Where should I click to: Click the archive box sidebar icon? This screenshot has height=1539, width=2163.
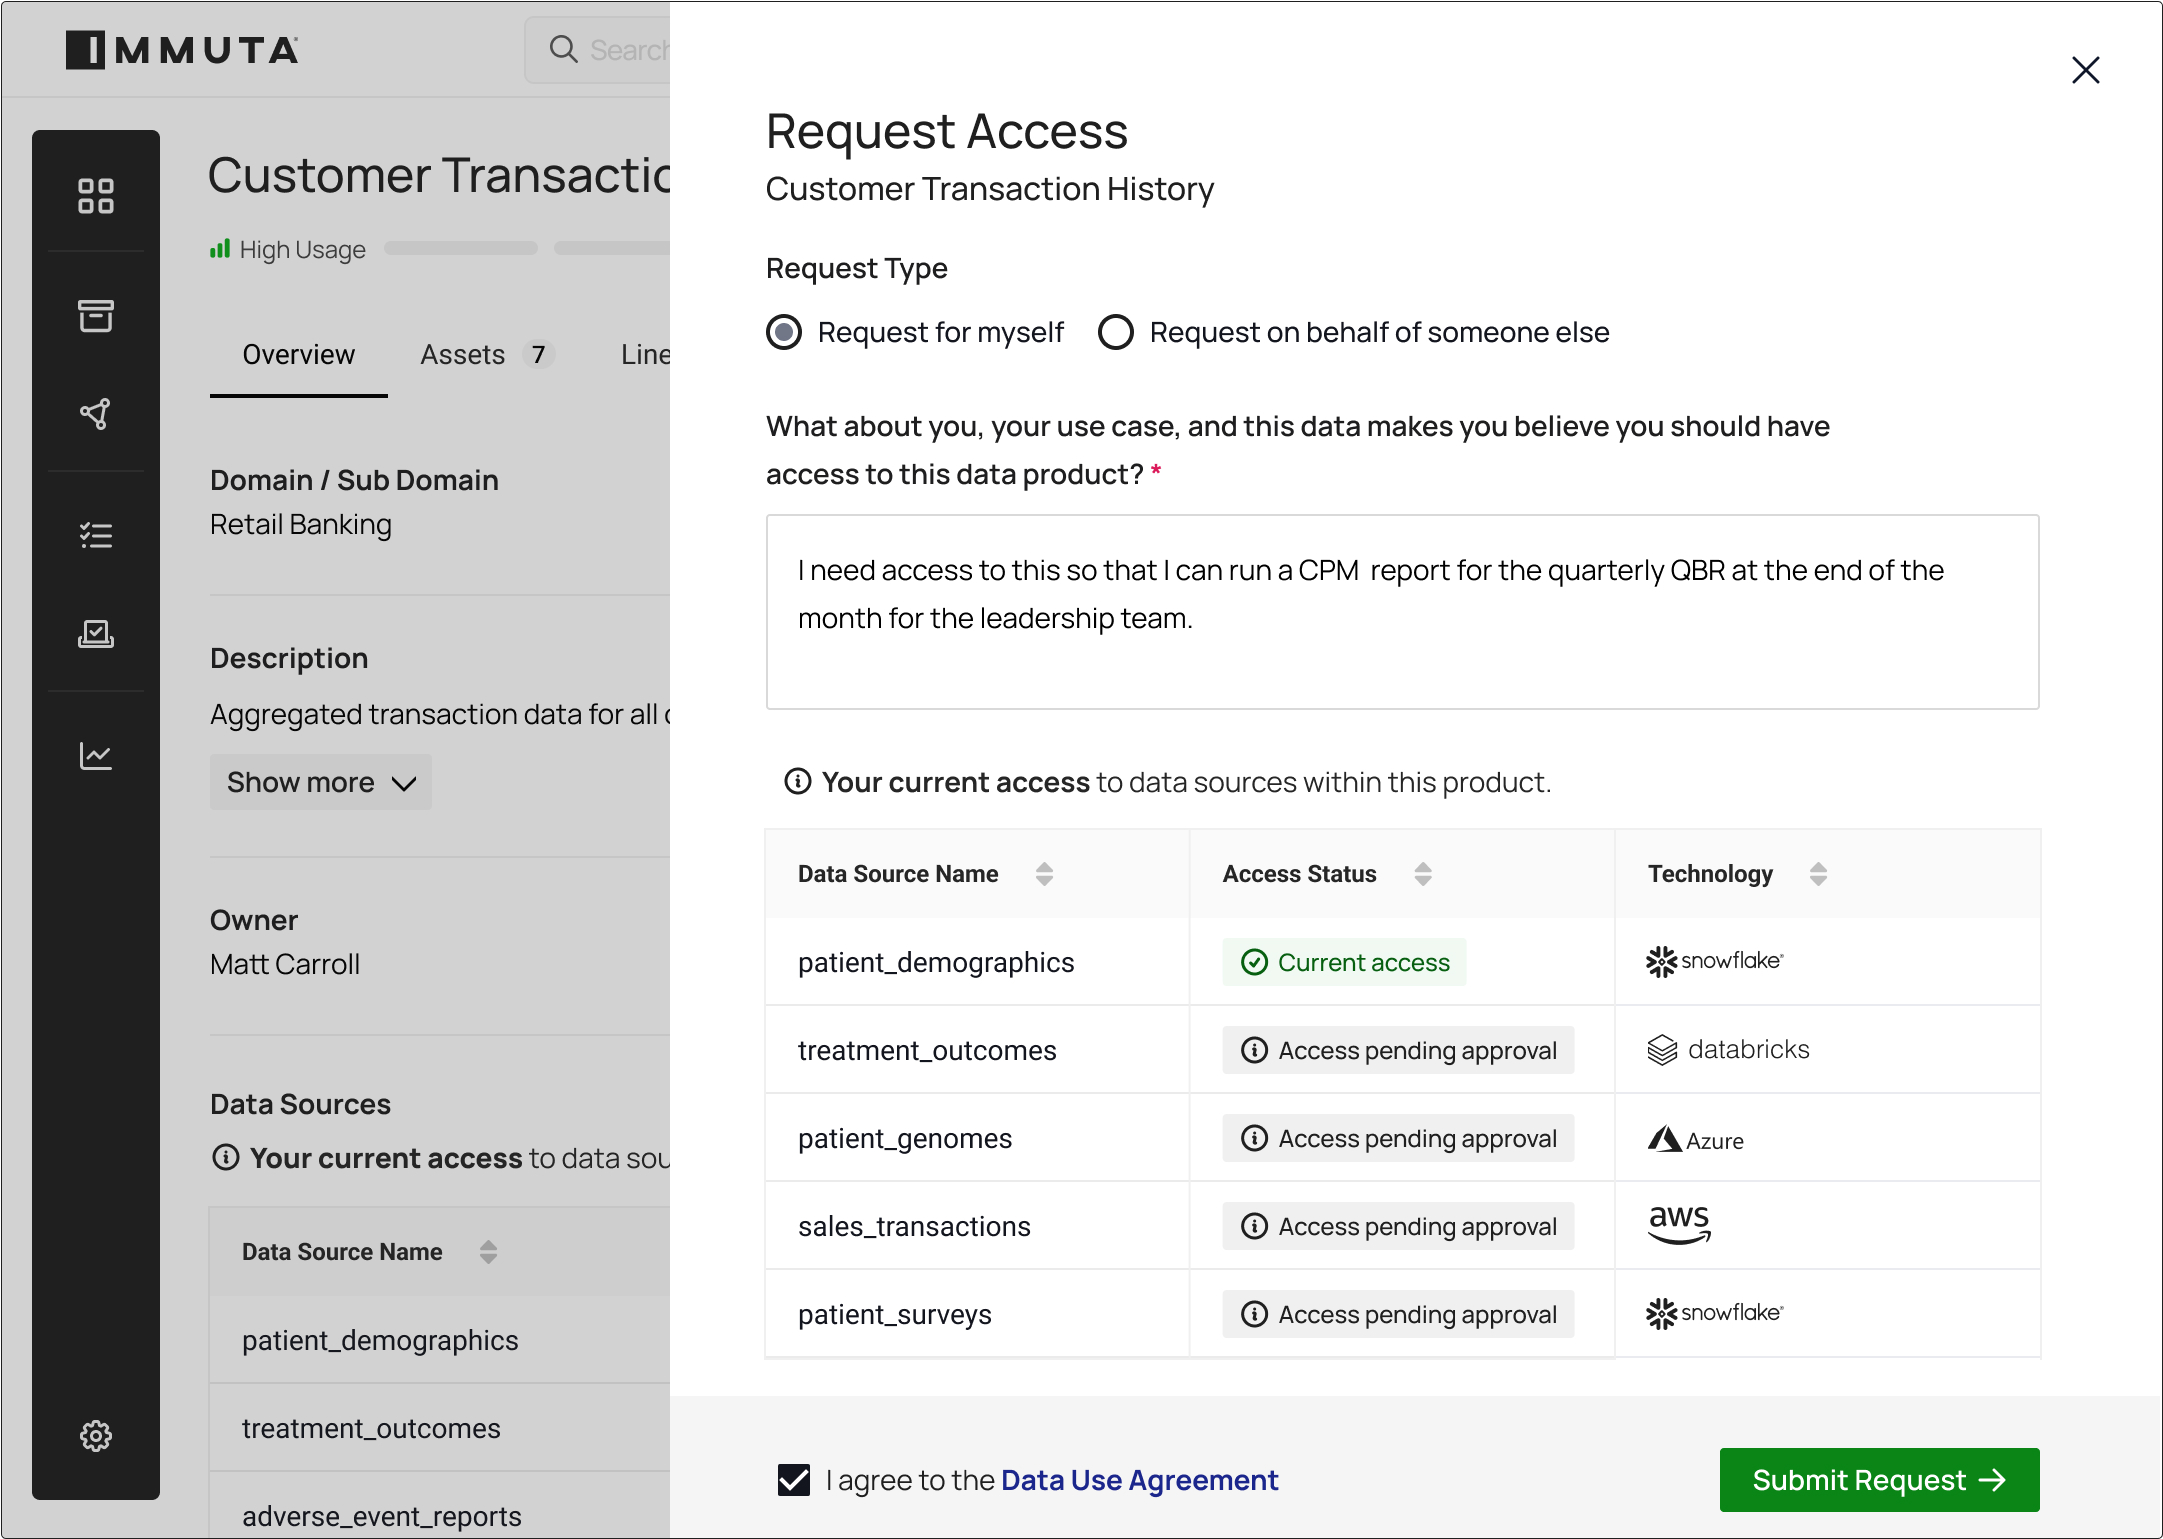point(96,316)
